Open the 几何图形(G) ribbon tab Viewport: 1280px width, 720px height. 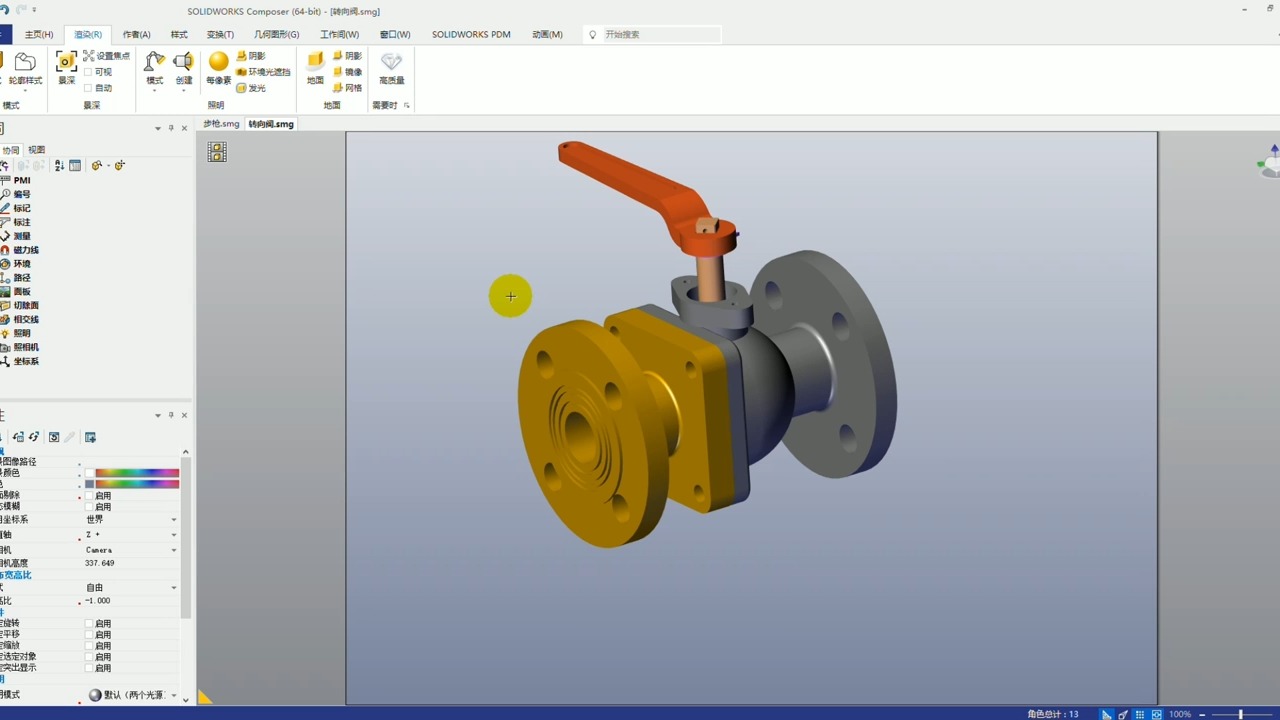coord(277,34)
